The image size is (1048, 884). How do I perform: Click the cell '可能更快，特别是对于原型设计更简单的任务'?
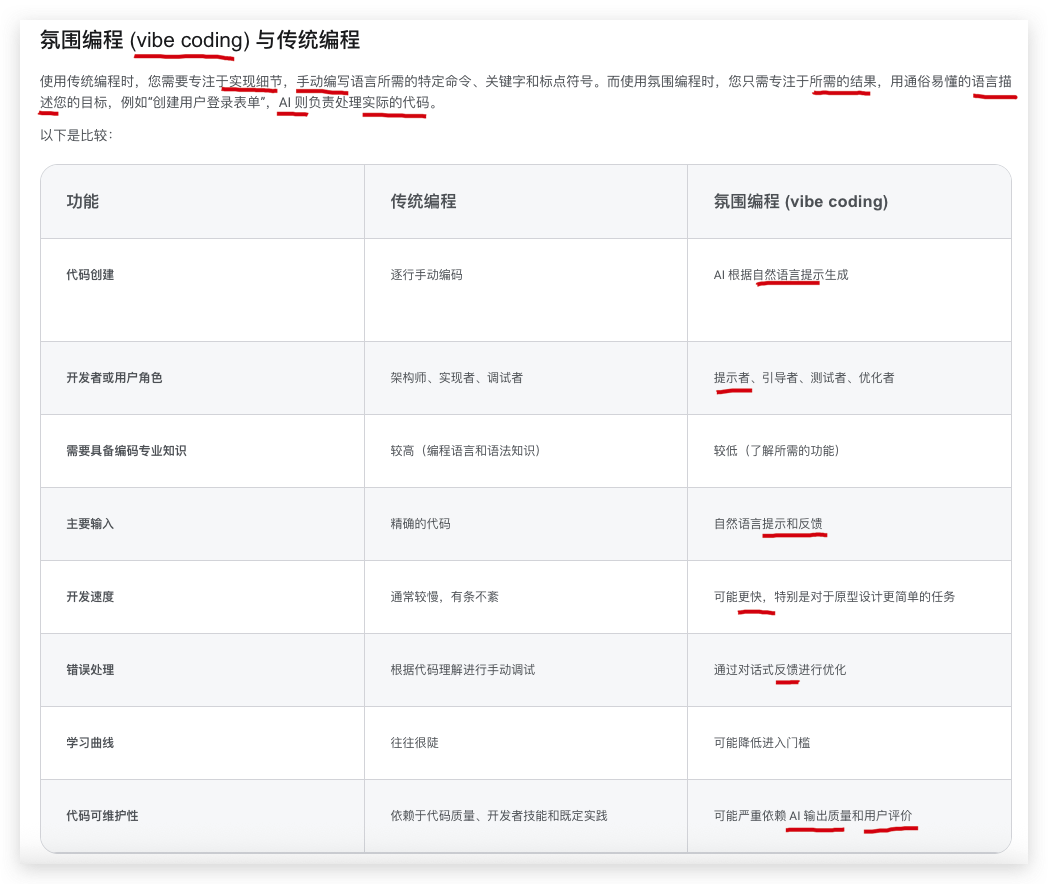pyautogui.click(x=834, y=597)
